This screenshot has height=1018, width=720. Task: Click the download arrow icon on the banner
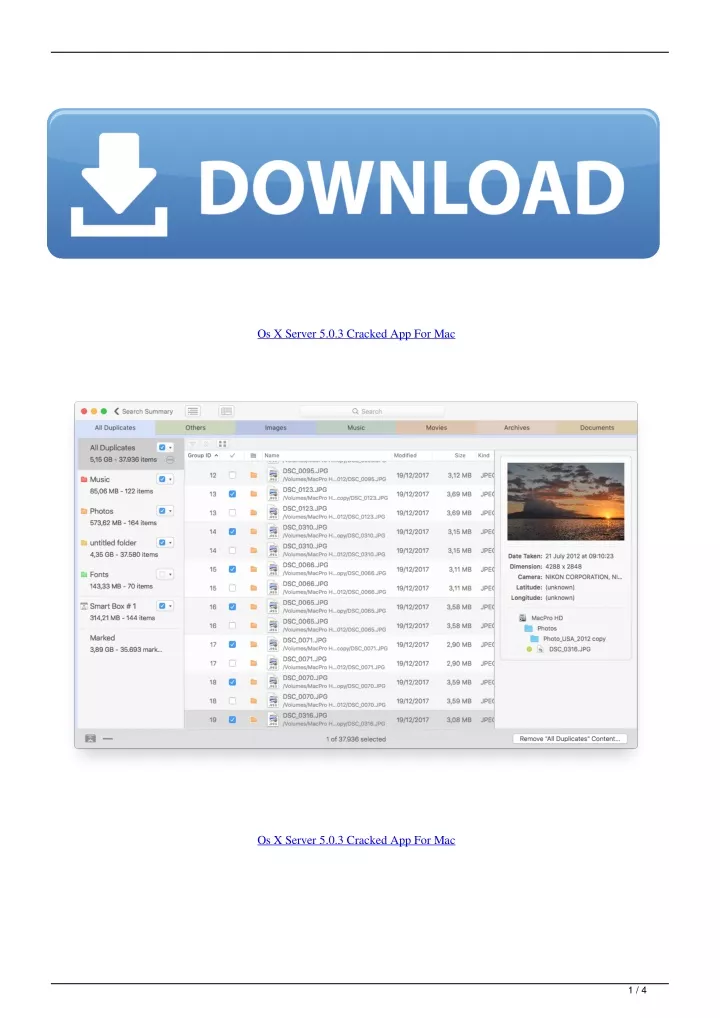[x=119, y=184]
